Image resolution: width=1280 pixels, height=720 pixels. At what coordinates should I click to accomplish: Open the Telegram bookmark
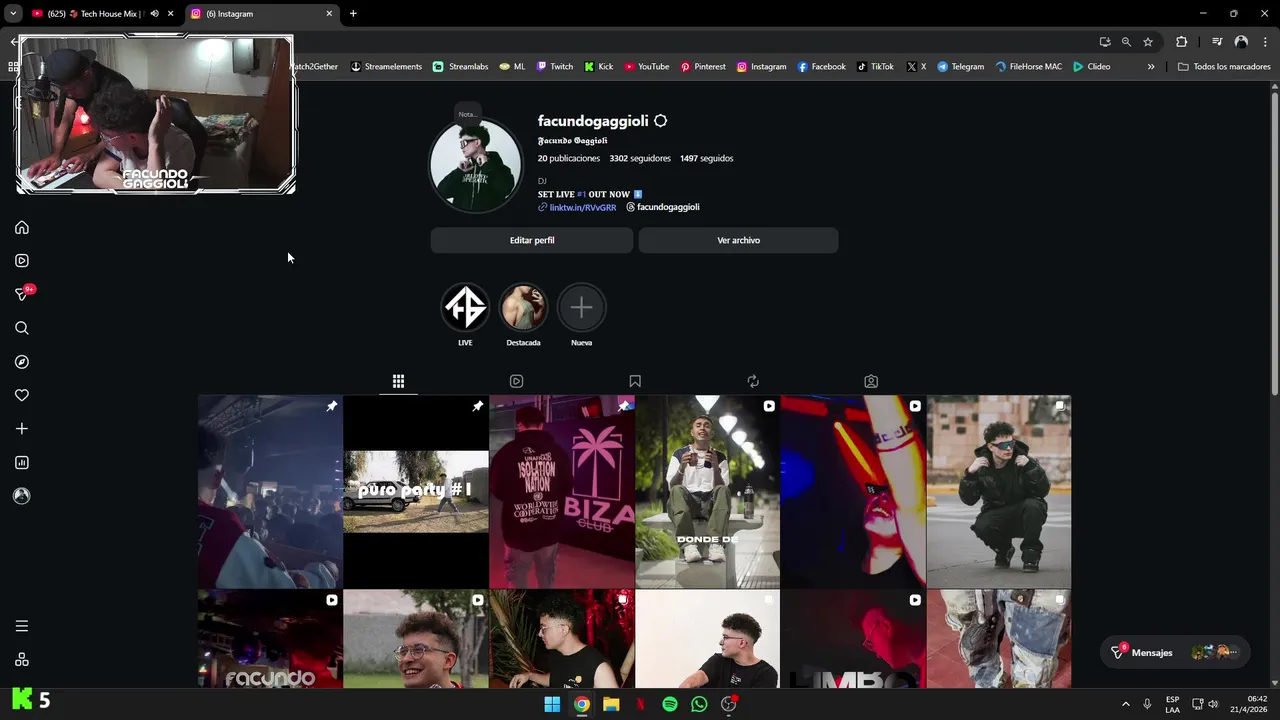coord(960,67)
